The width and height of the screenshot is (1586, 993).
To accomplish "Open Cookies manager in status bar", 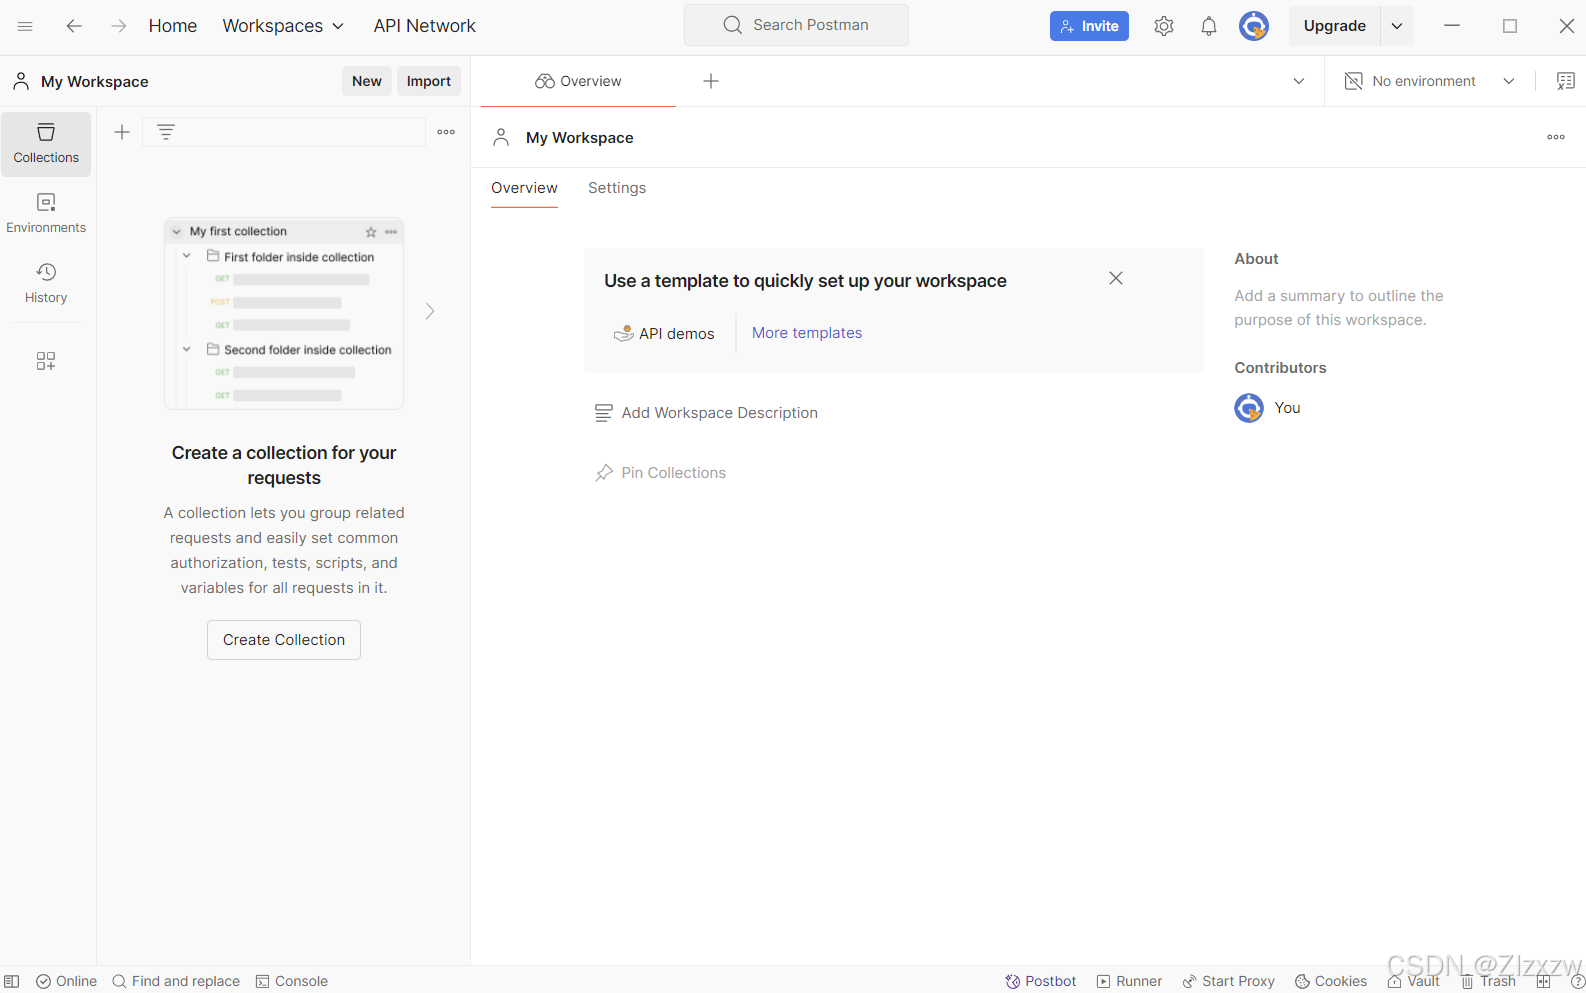I will [x=1330, y=981].
